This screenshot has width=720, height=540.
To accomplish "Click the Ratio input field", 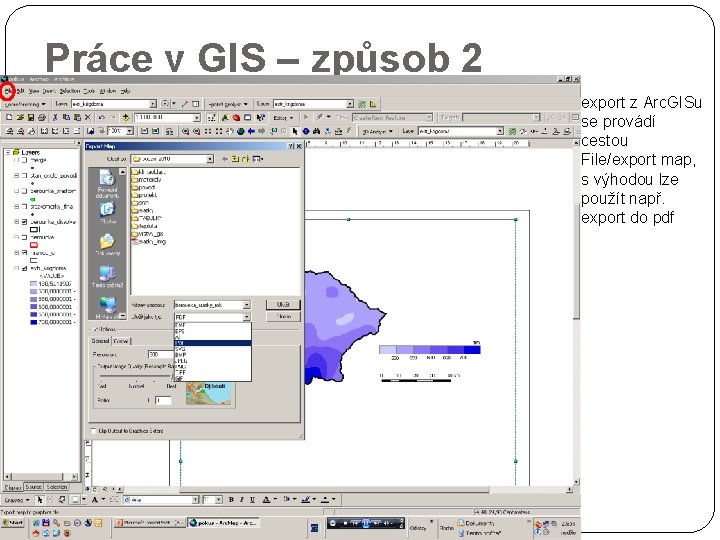I will pos(163,400).
